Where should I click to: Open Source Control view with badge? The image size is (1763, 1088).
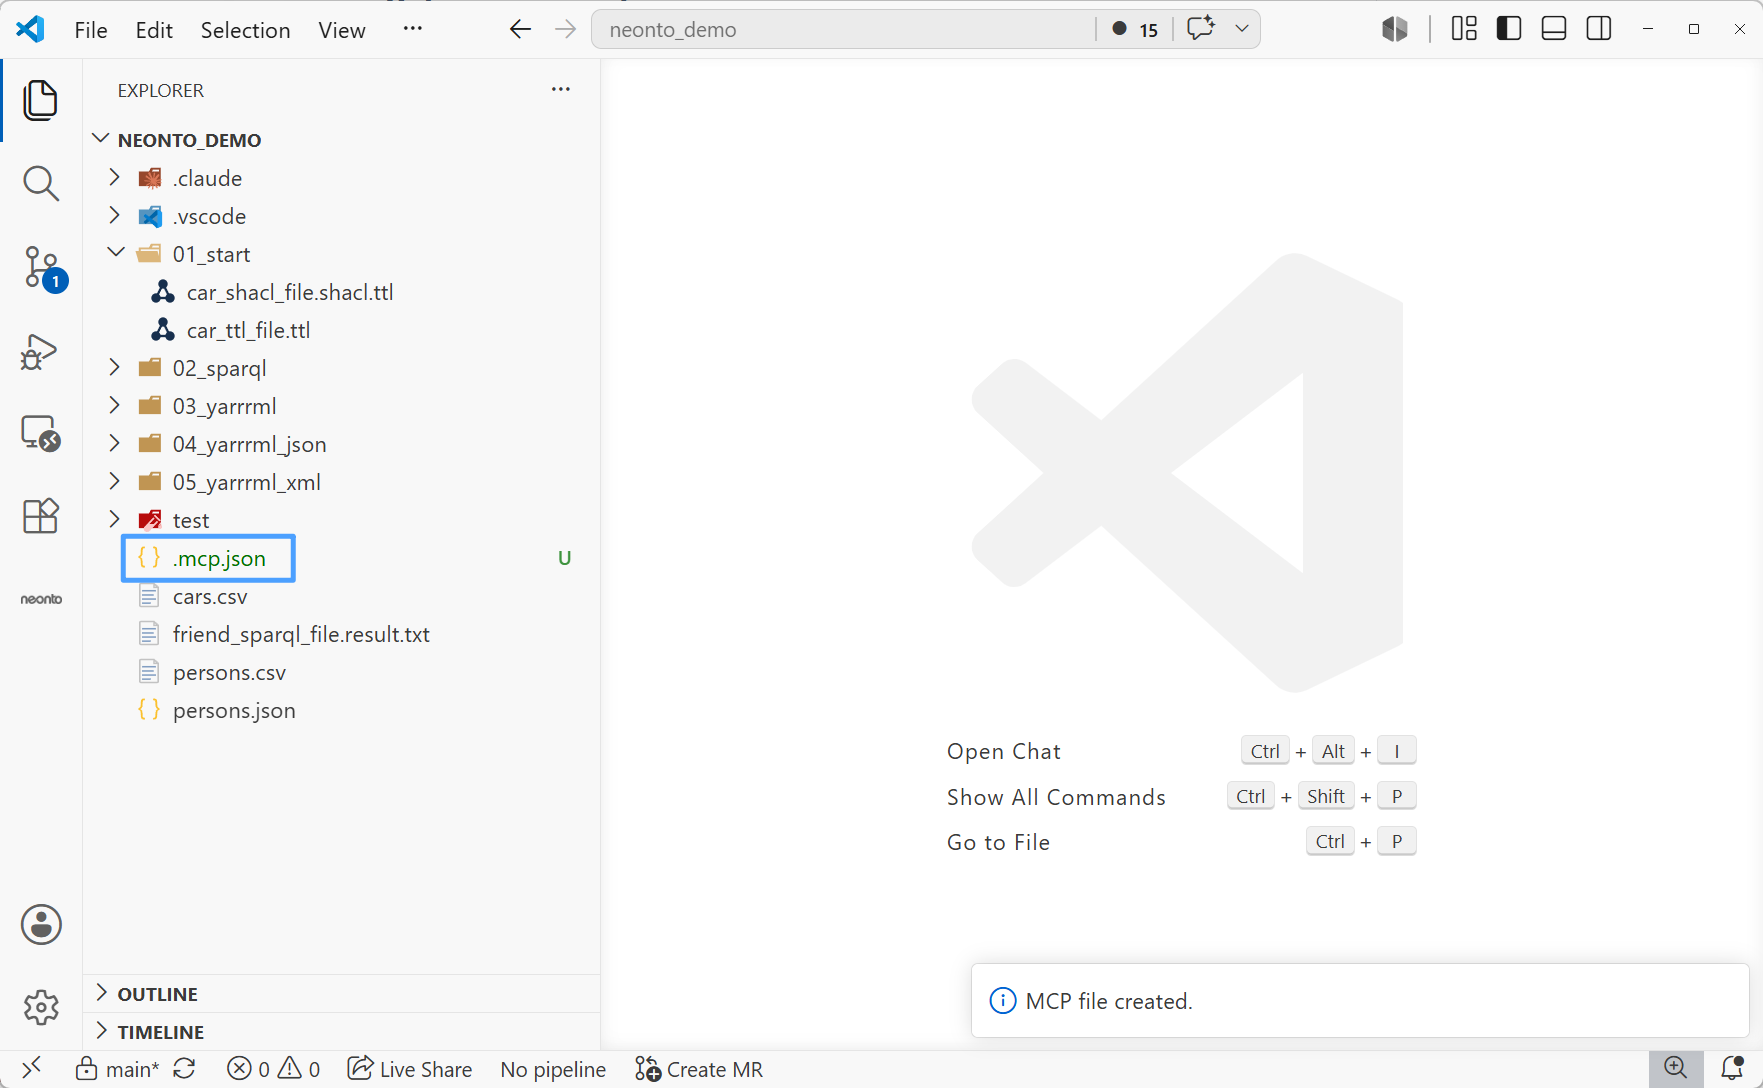coord(41,268)
